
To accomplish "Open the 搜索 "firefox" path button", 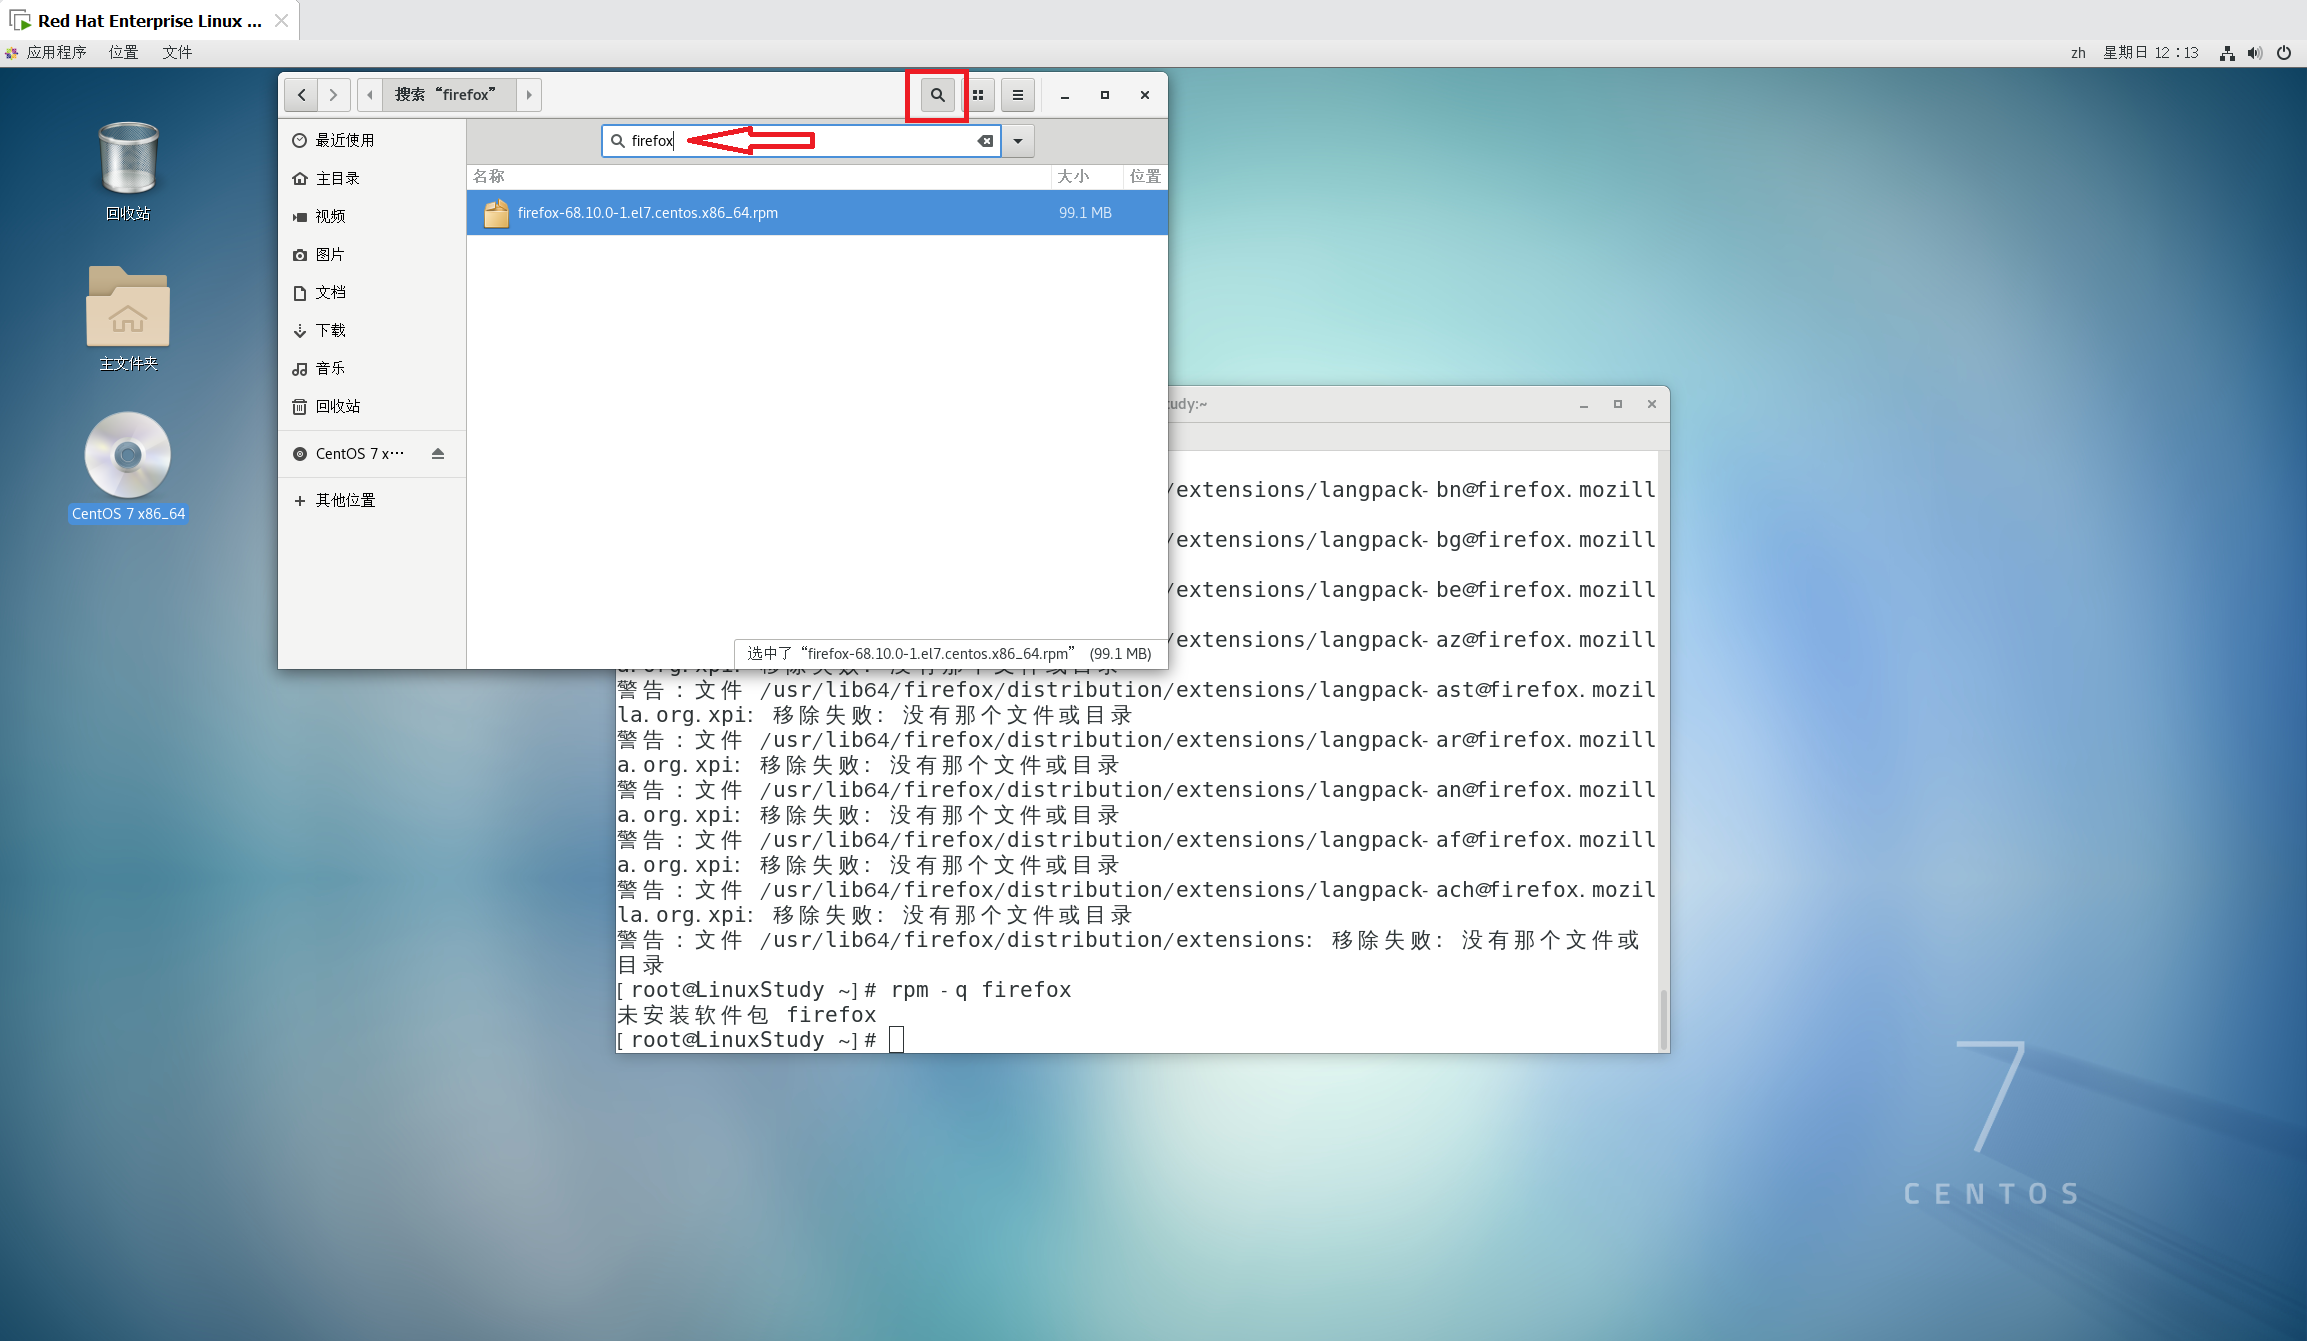I will [449, 95].
